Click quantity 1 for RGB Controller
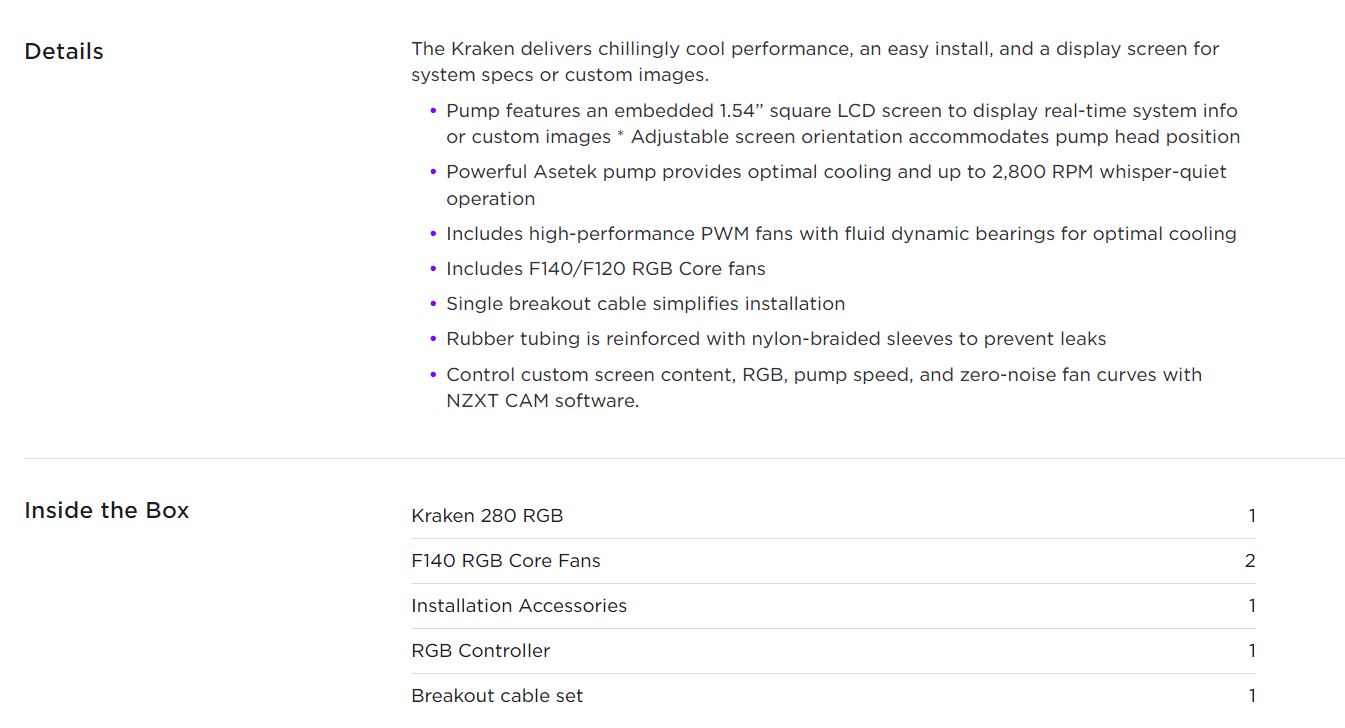Screen dimensions: 1345x728 coord(1251,651)
